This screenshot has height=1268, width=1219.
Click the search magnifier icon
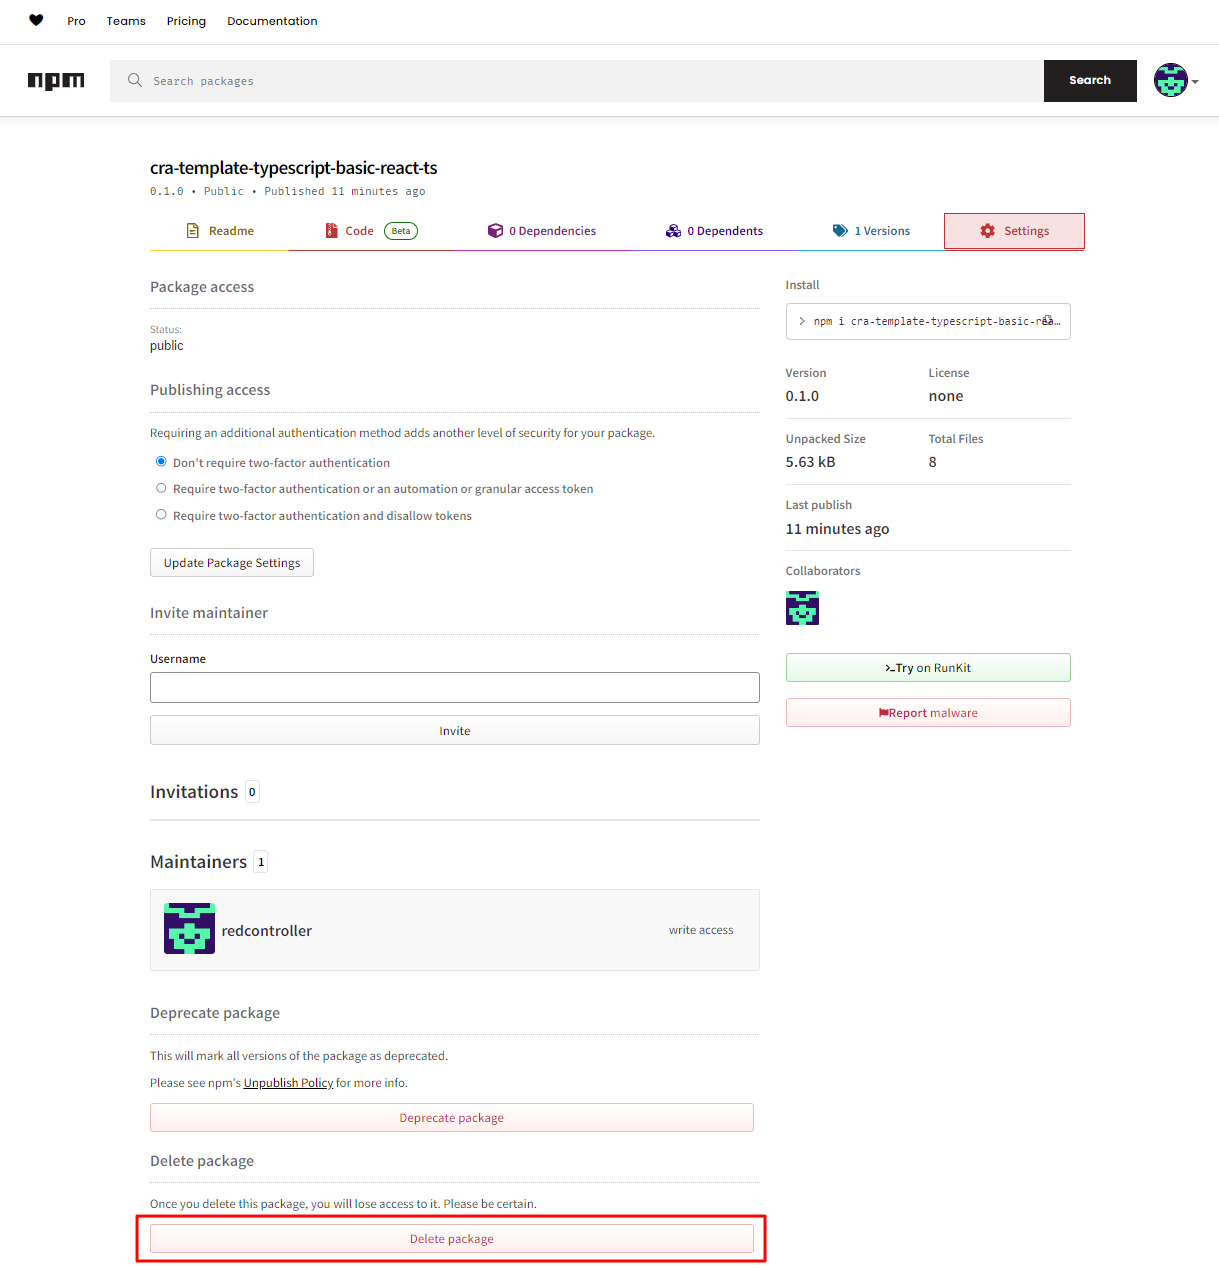135,80
